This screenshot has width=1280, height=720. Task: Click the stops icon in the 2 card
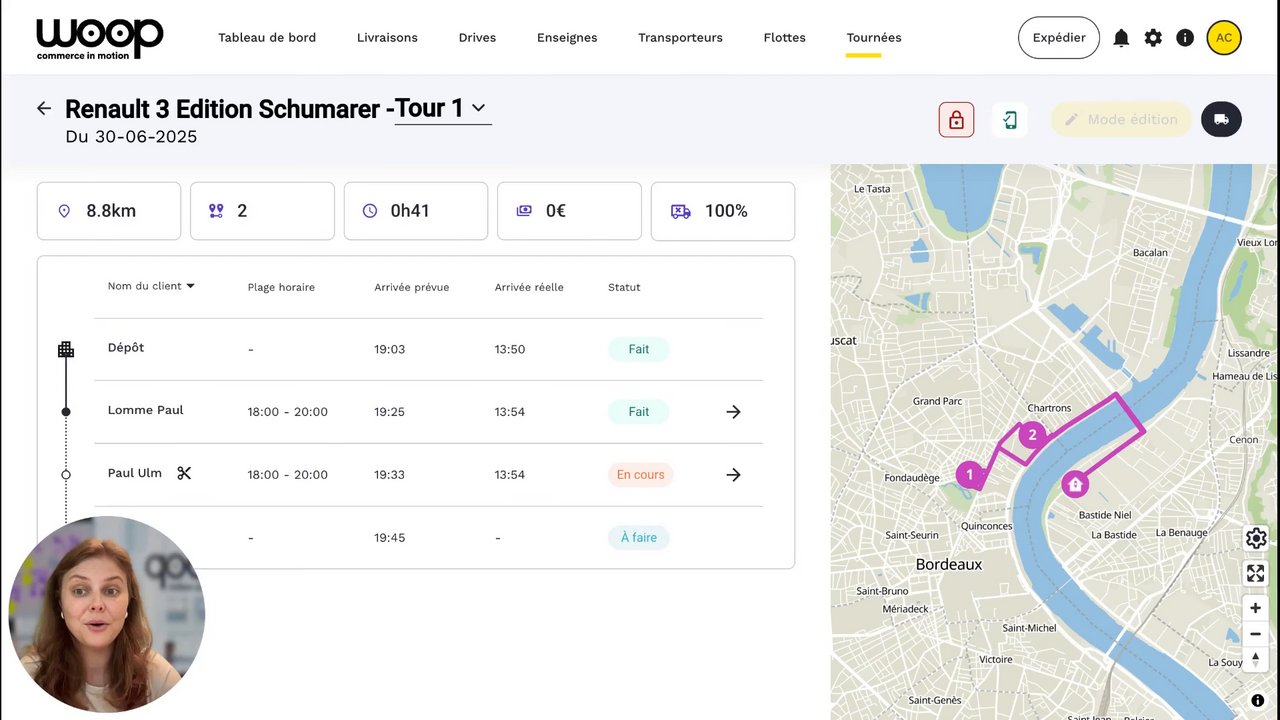point(216,211)
